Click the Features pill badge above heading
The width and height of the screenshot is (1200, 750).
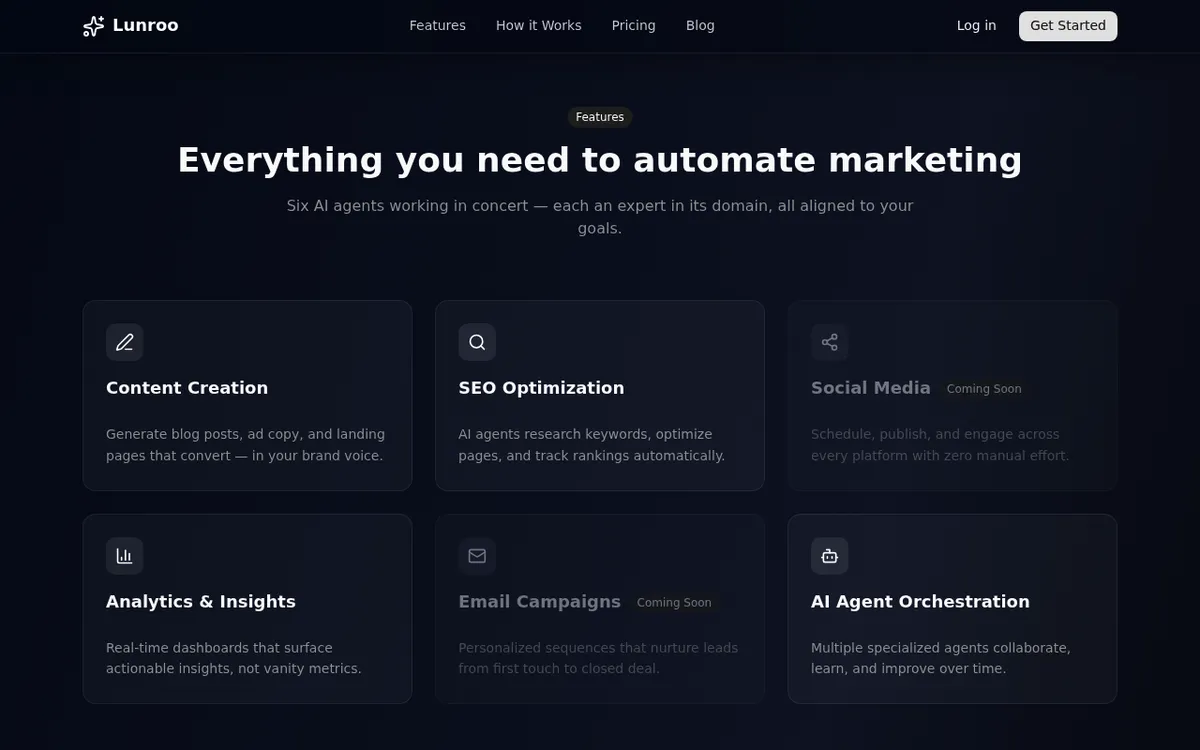tap(600, 117)
